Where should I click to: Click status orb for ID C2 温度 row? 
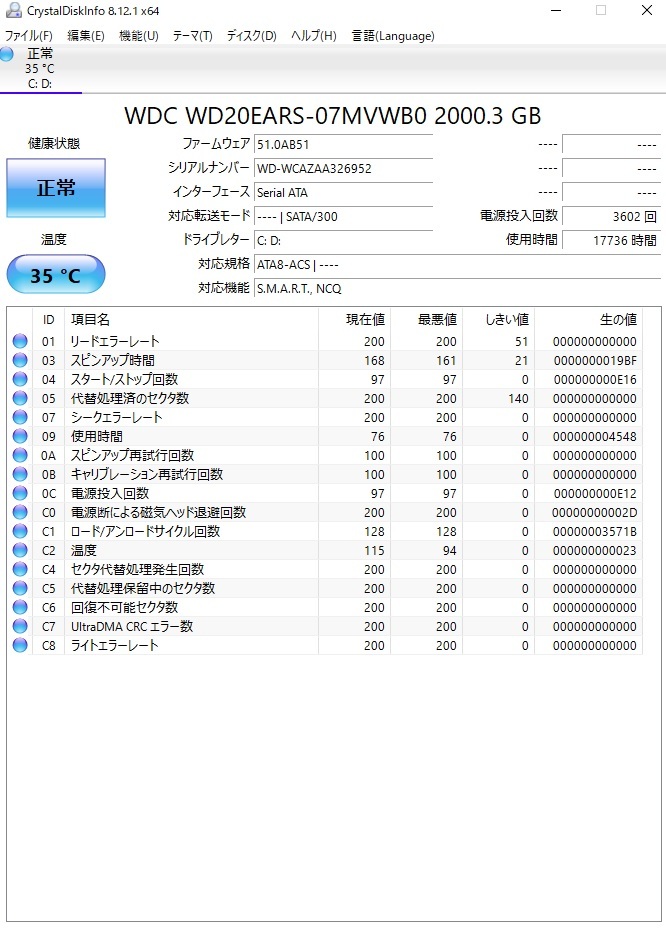click(20, 550)
